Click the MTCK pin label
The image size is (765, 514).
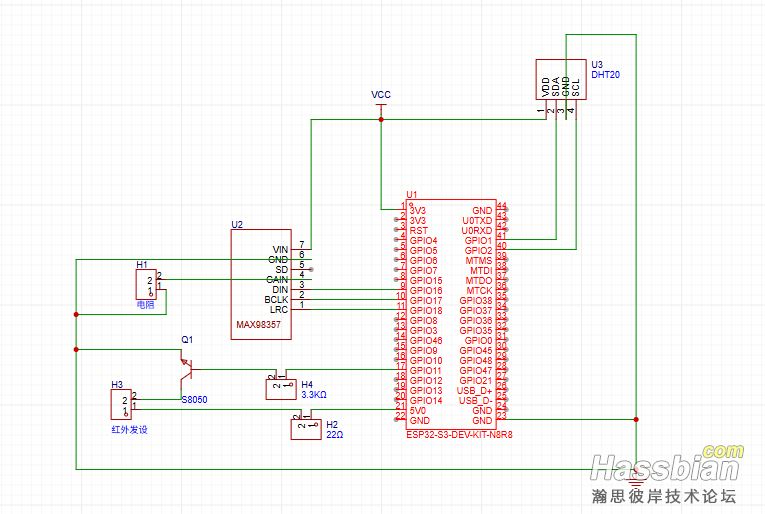(480, 291)
